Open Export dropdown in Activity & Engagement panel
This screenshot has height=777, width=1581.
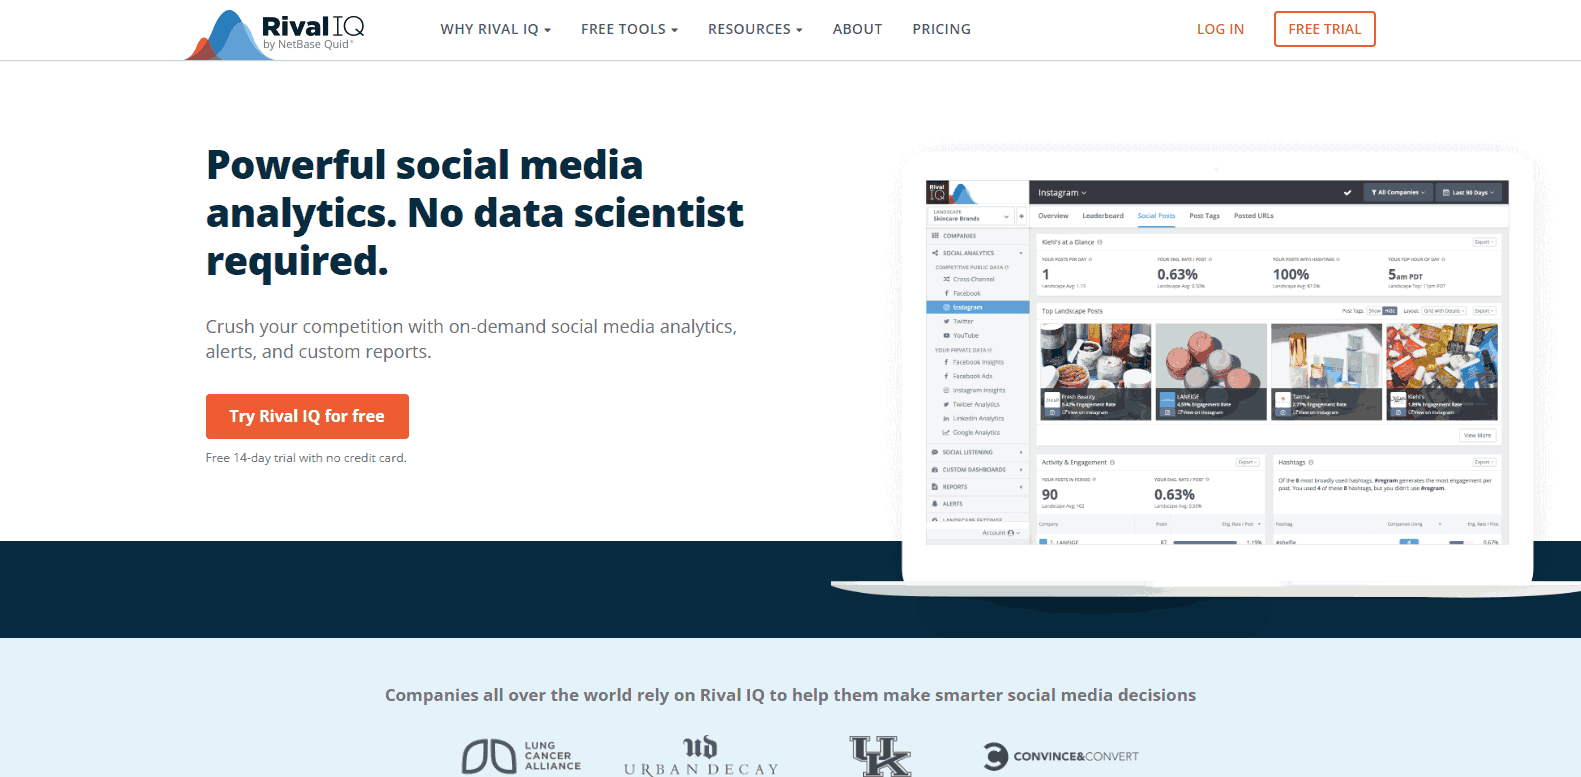click(1247, 462)
